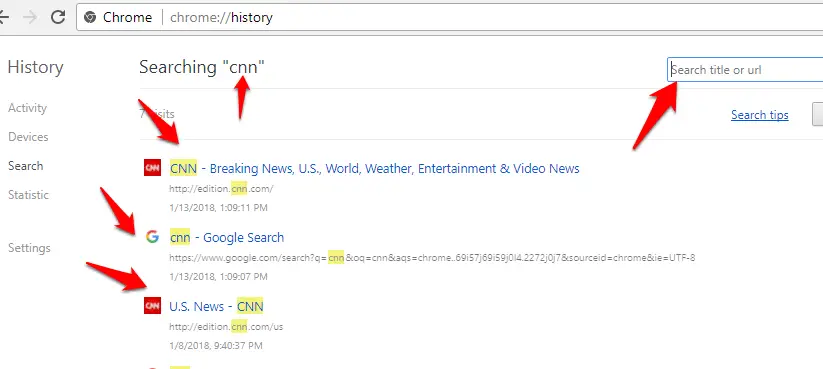The height and width of the screenshot is (369, 823).
Task: Open the Devices section in sidebar
Action: [28, 137]
